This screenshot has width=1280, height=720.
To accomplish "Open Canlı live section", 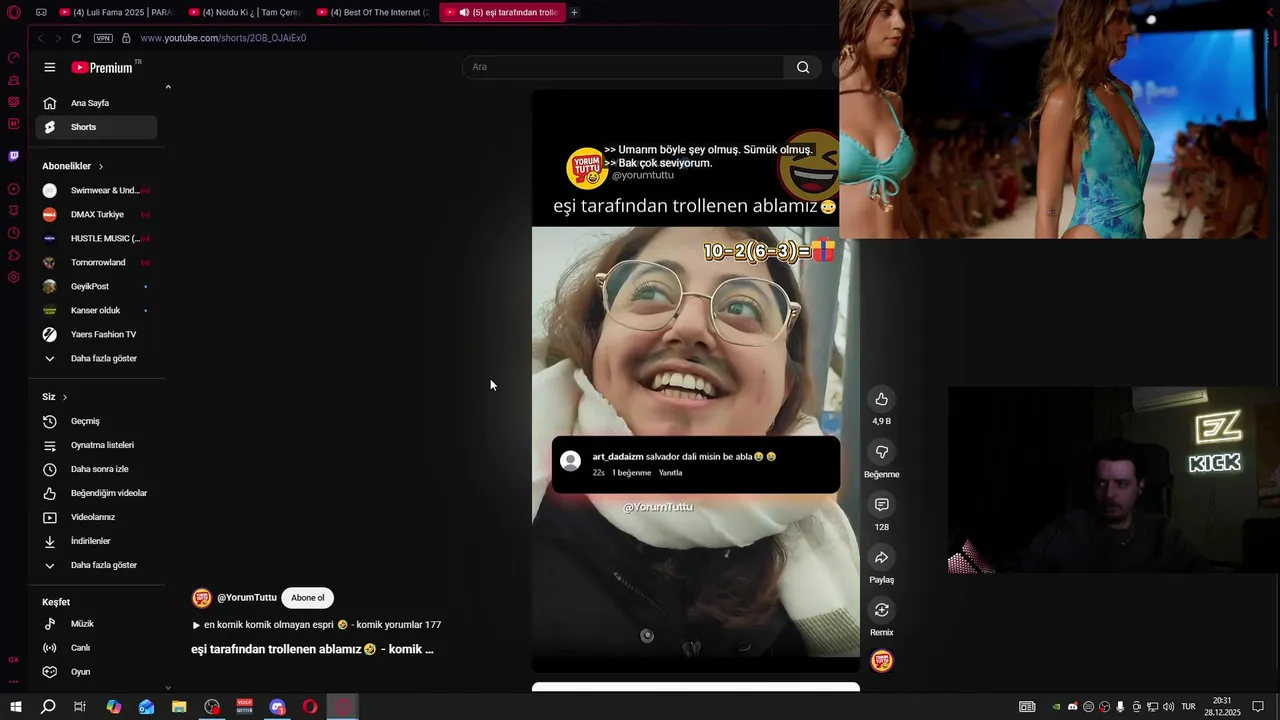I will coord(96,648).
